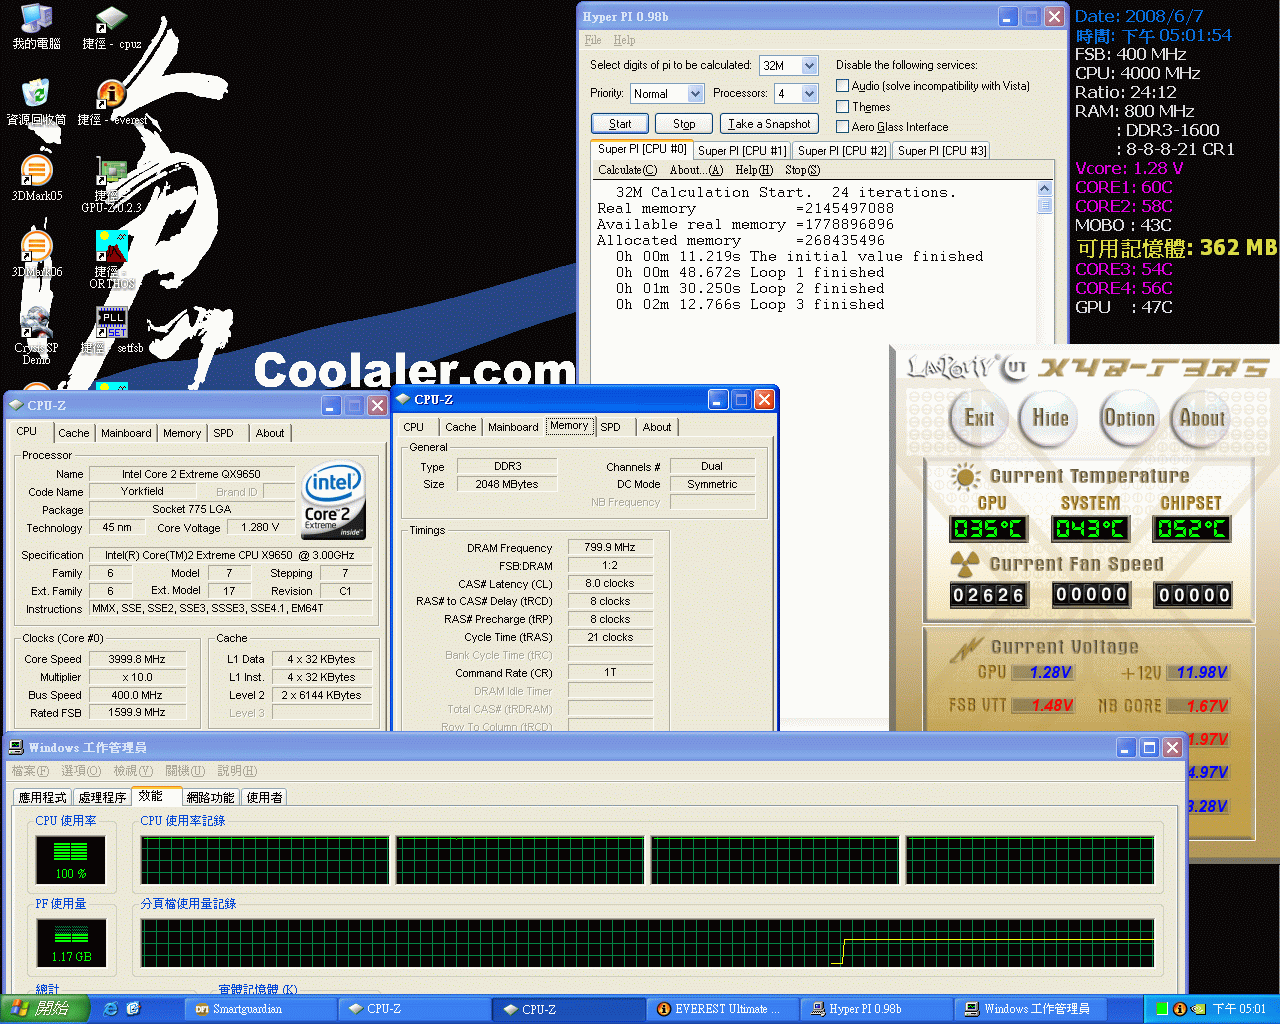Open Mainboard tab in front CPU-Z window
1280x1024 pixels.
click(x=513, y=427)
